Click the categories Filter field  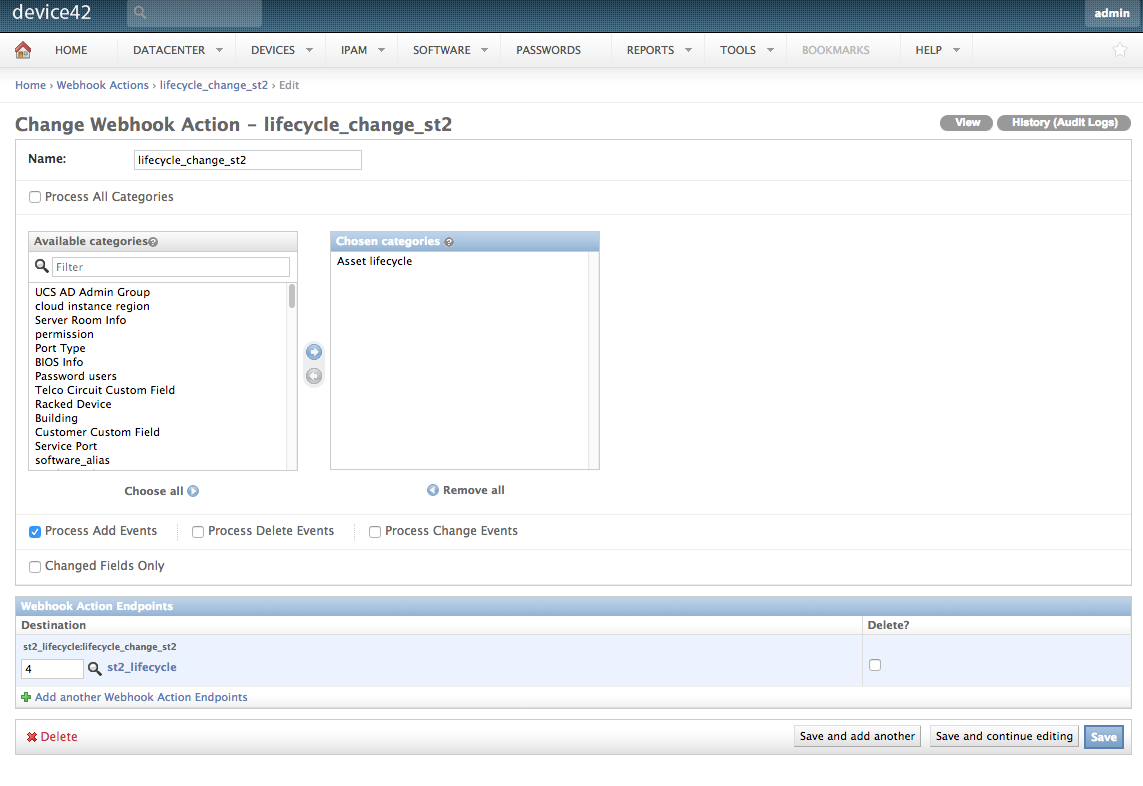[x=171, y=267]
